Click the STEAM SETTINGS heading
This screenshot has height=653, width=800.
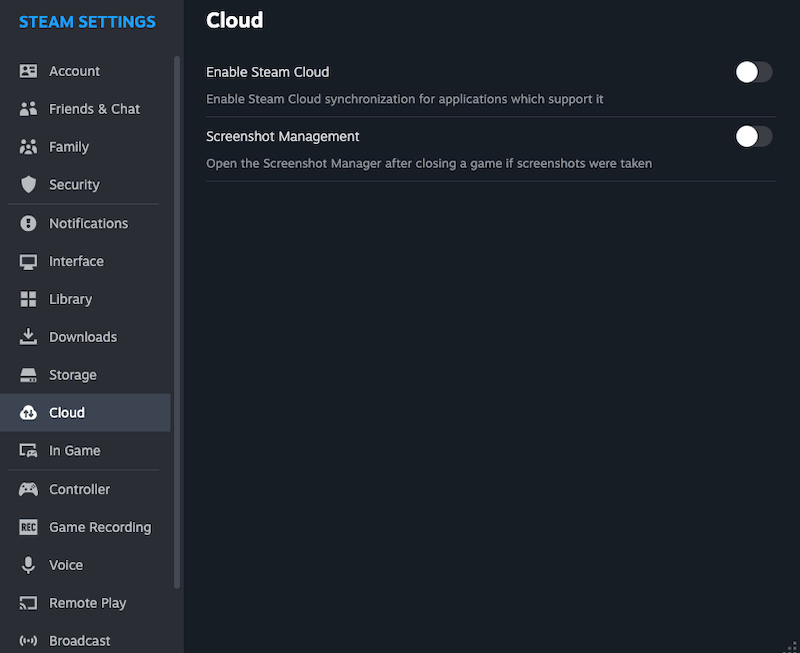click(x=87, y=22)
